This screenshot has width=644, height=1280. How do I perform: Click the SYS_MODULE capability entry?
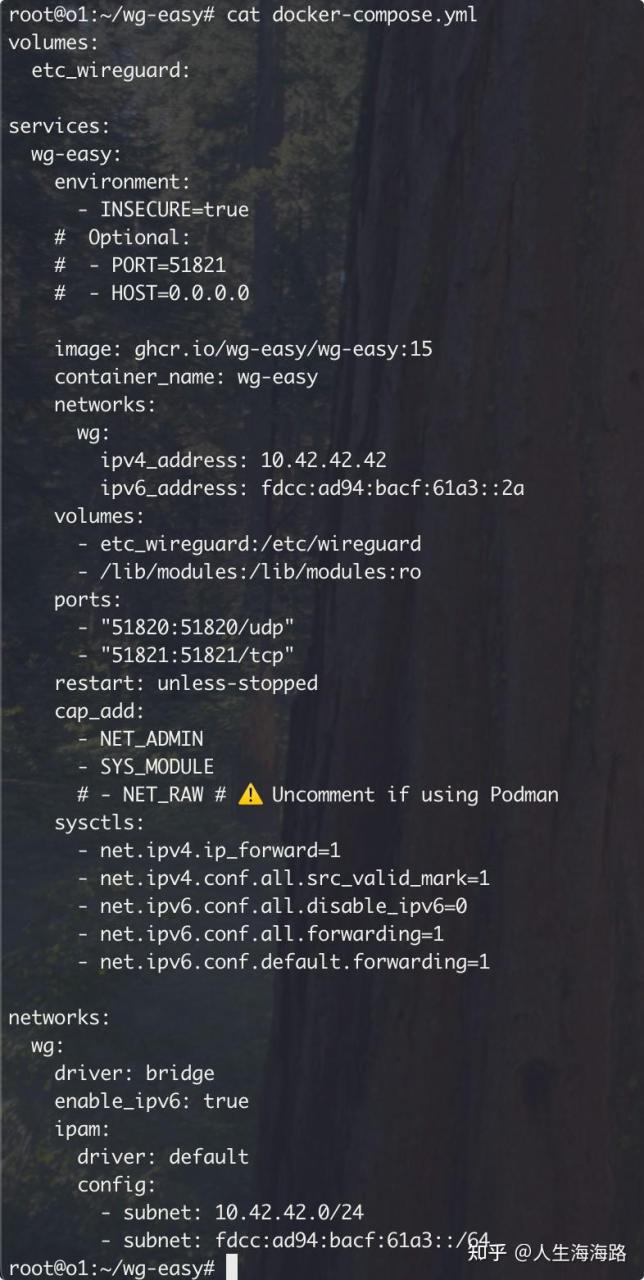click(156, 767)
